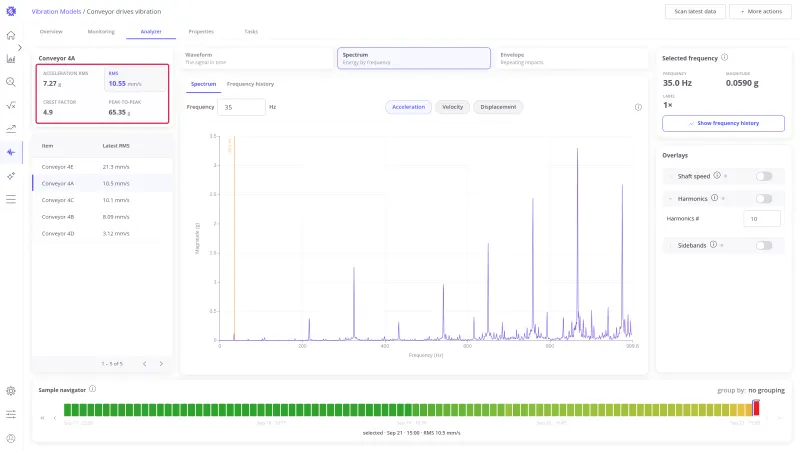Open the Monitoring tab
The width and height of the screenshot is (800, 450).
101,32
